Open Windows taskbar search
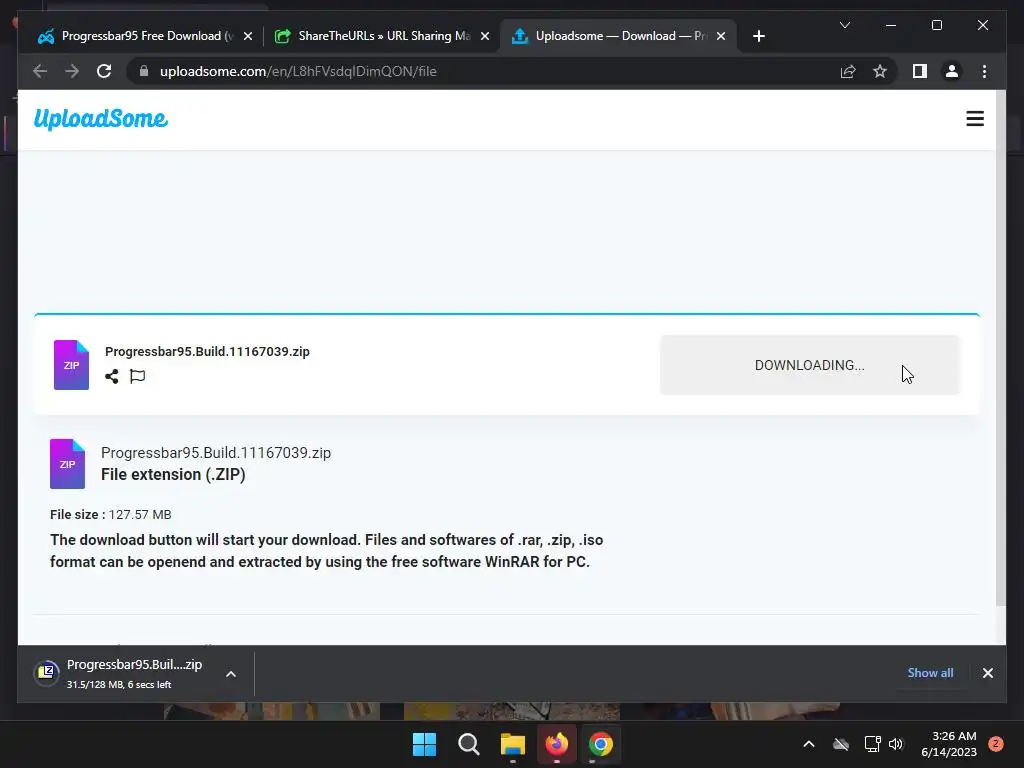Viewport: 1024px width, 768px height. (469, 744)
